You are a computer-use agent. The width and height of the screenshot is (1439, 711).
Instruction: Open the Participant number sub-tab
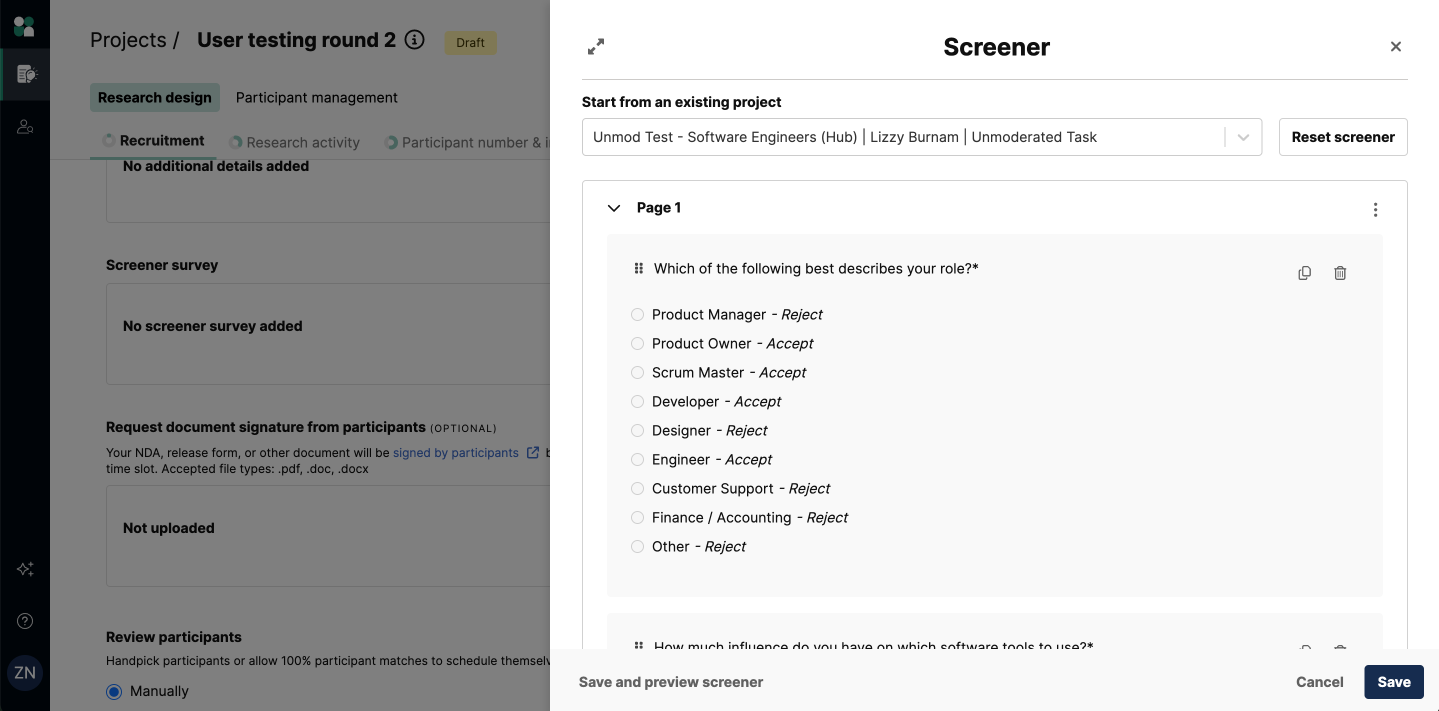[x=467, y=142]
